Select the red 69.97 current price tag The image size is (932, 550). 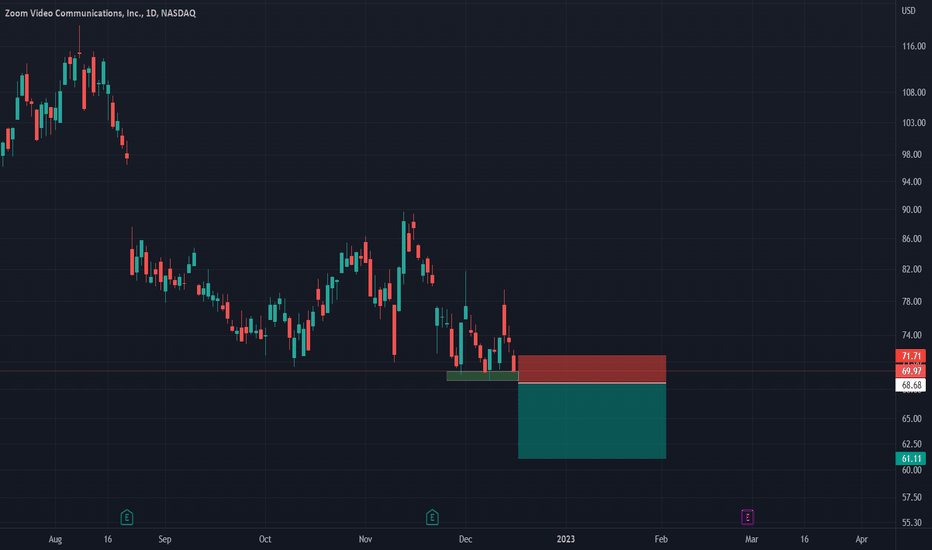coord(911,371)
